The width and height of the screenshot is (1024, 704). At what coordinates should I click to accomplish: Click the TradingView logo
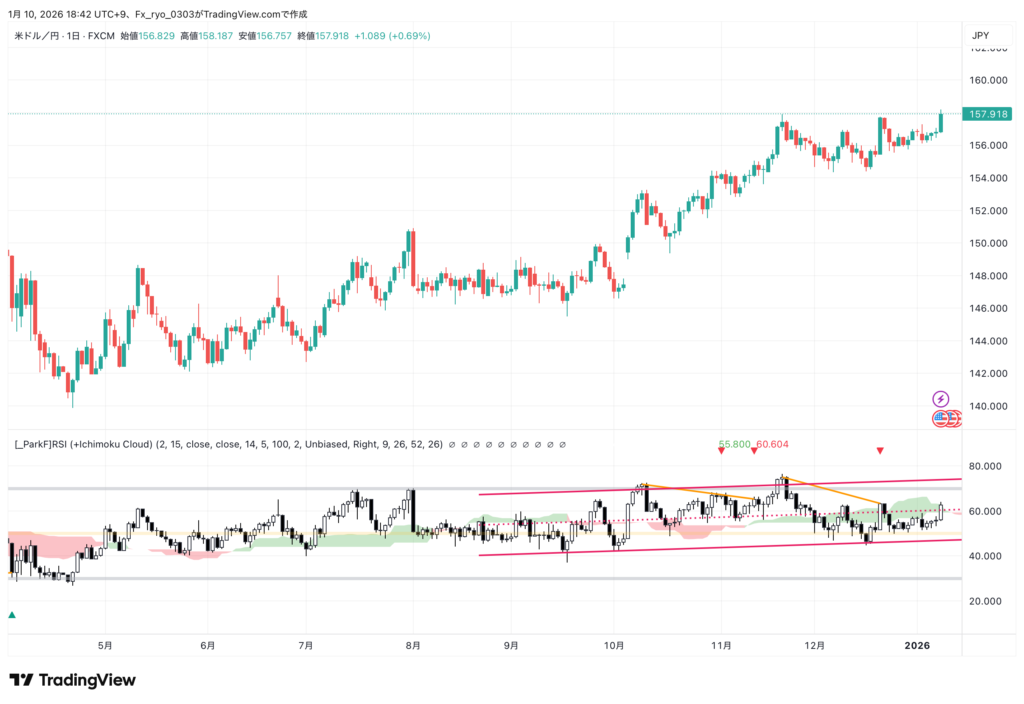pos(72,680)
